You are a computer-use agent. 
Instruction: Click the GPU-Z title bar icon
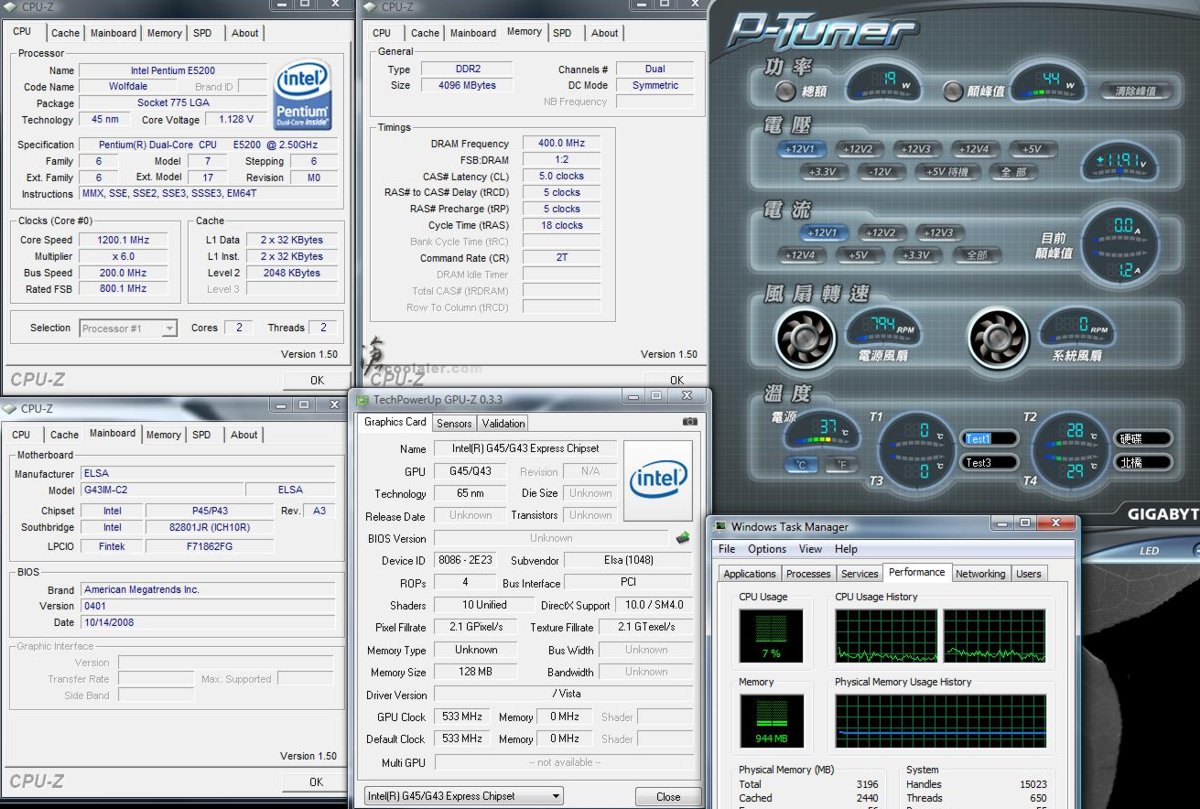pos(363,399)
